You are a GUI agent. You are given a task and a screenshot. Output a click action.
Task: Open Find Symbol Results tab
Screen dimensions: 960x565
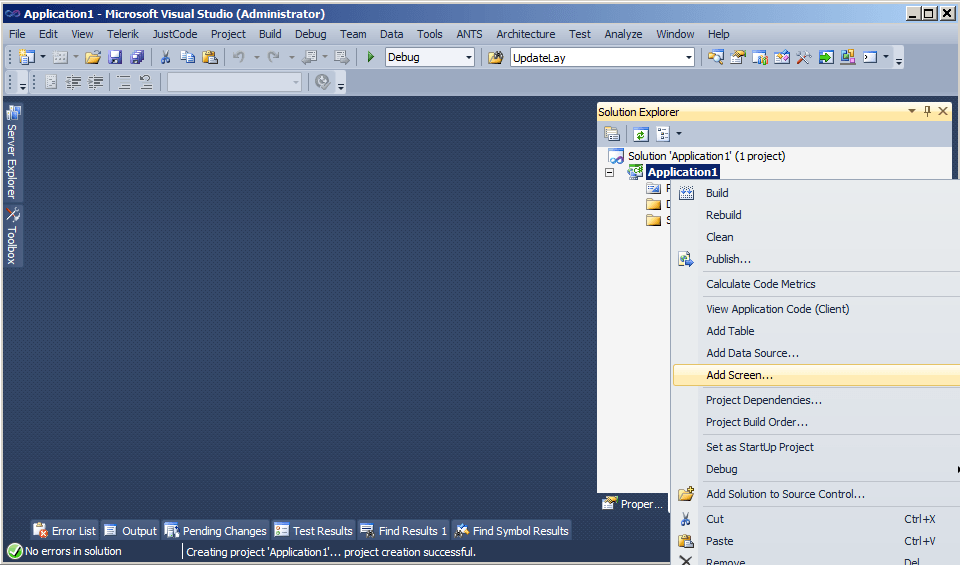point(511,531)
